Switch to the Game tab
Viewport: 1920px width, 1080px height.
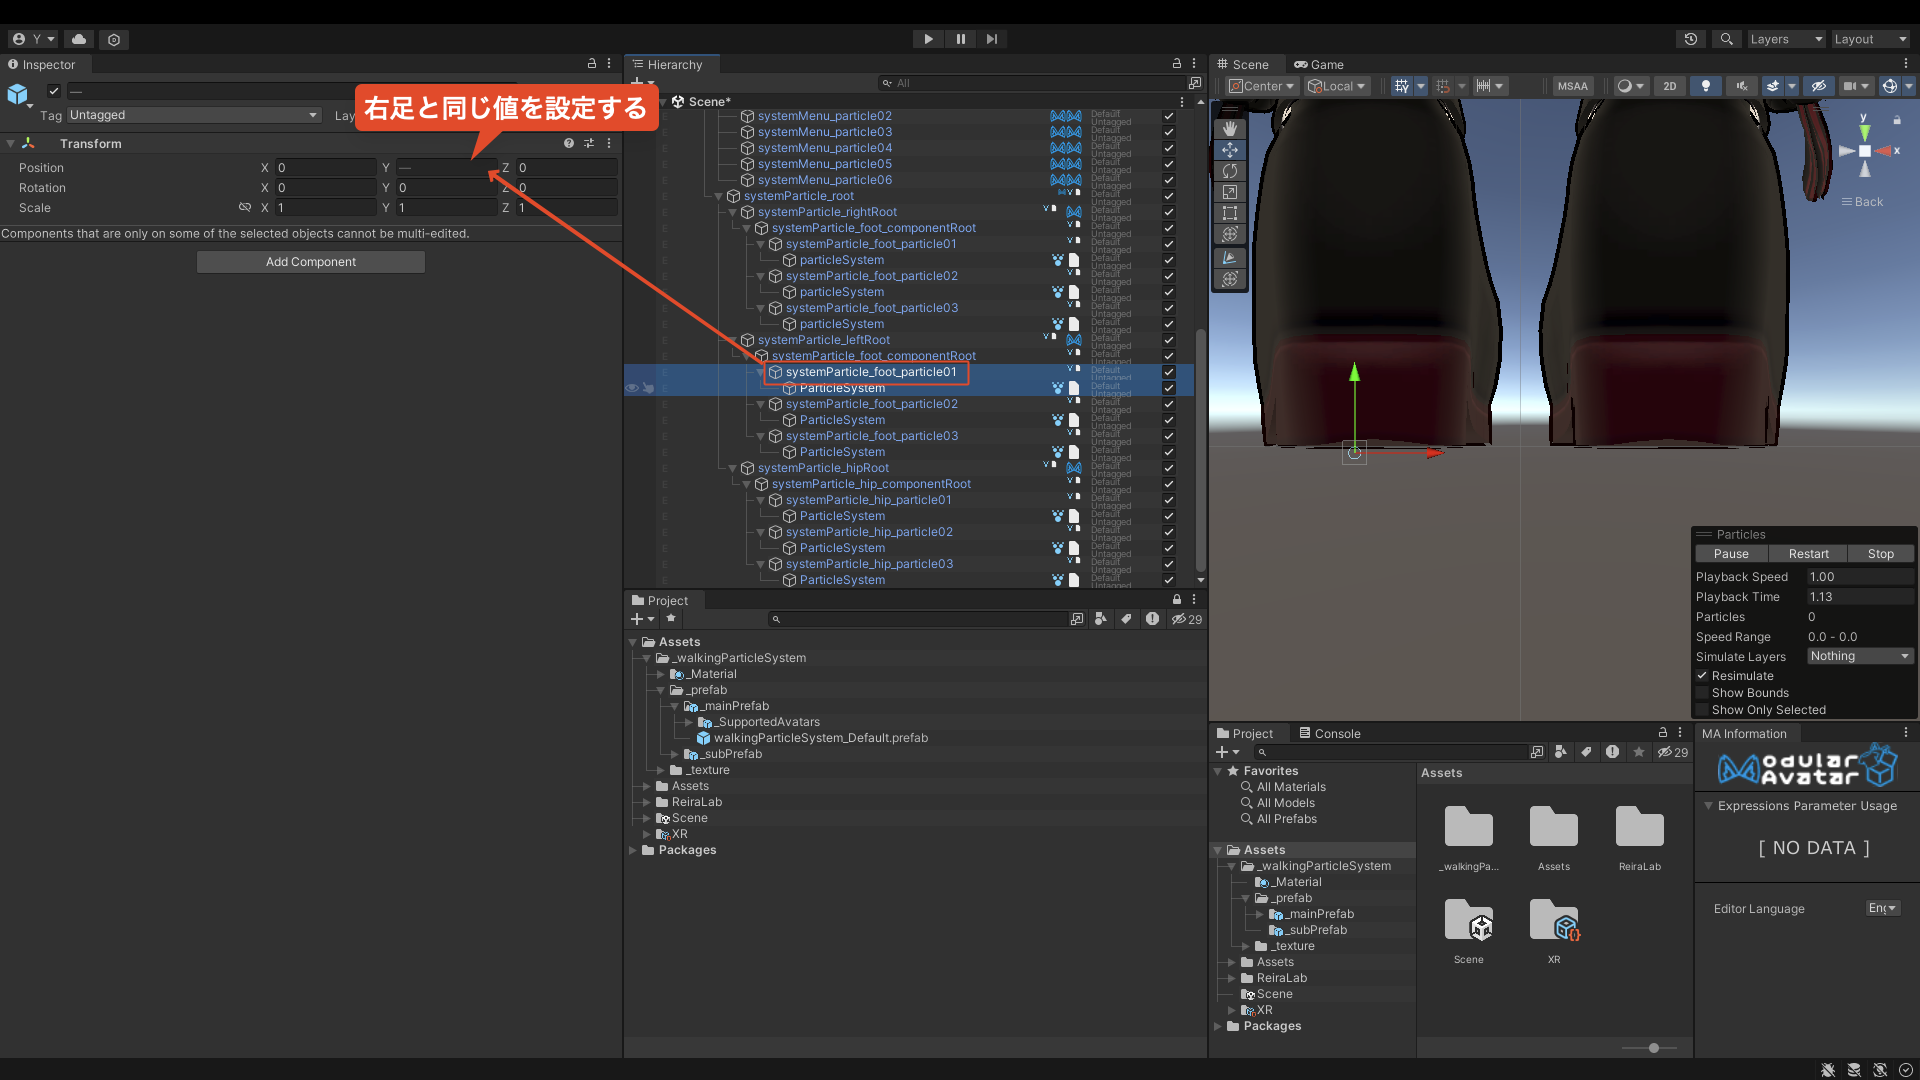[x=1318, y=64]
